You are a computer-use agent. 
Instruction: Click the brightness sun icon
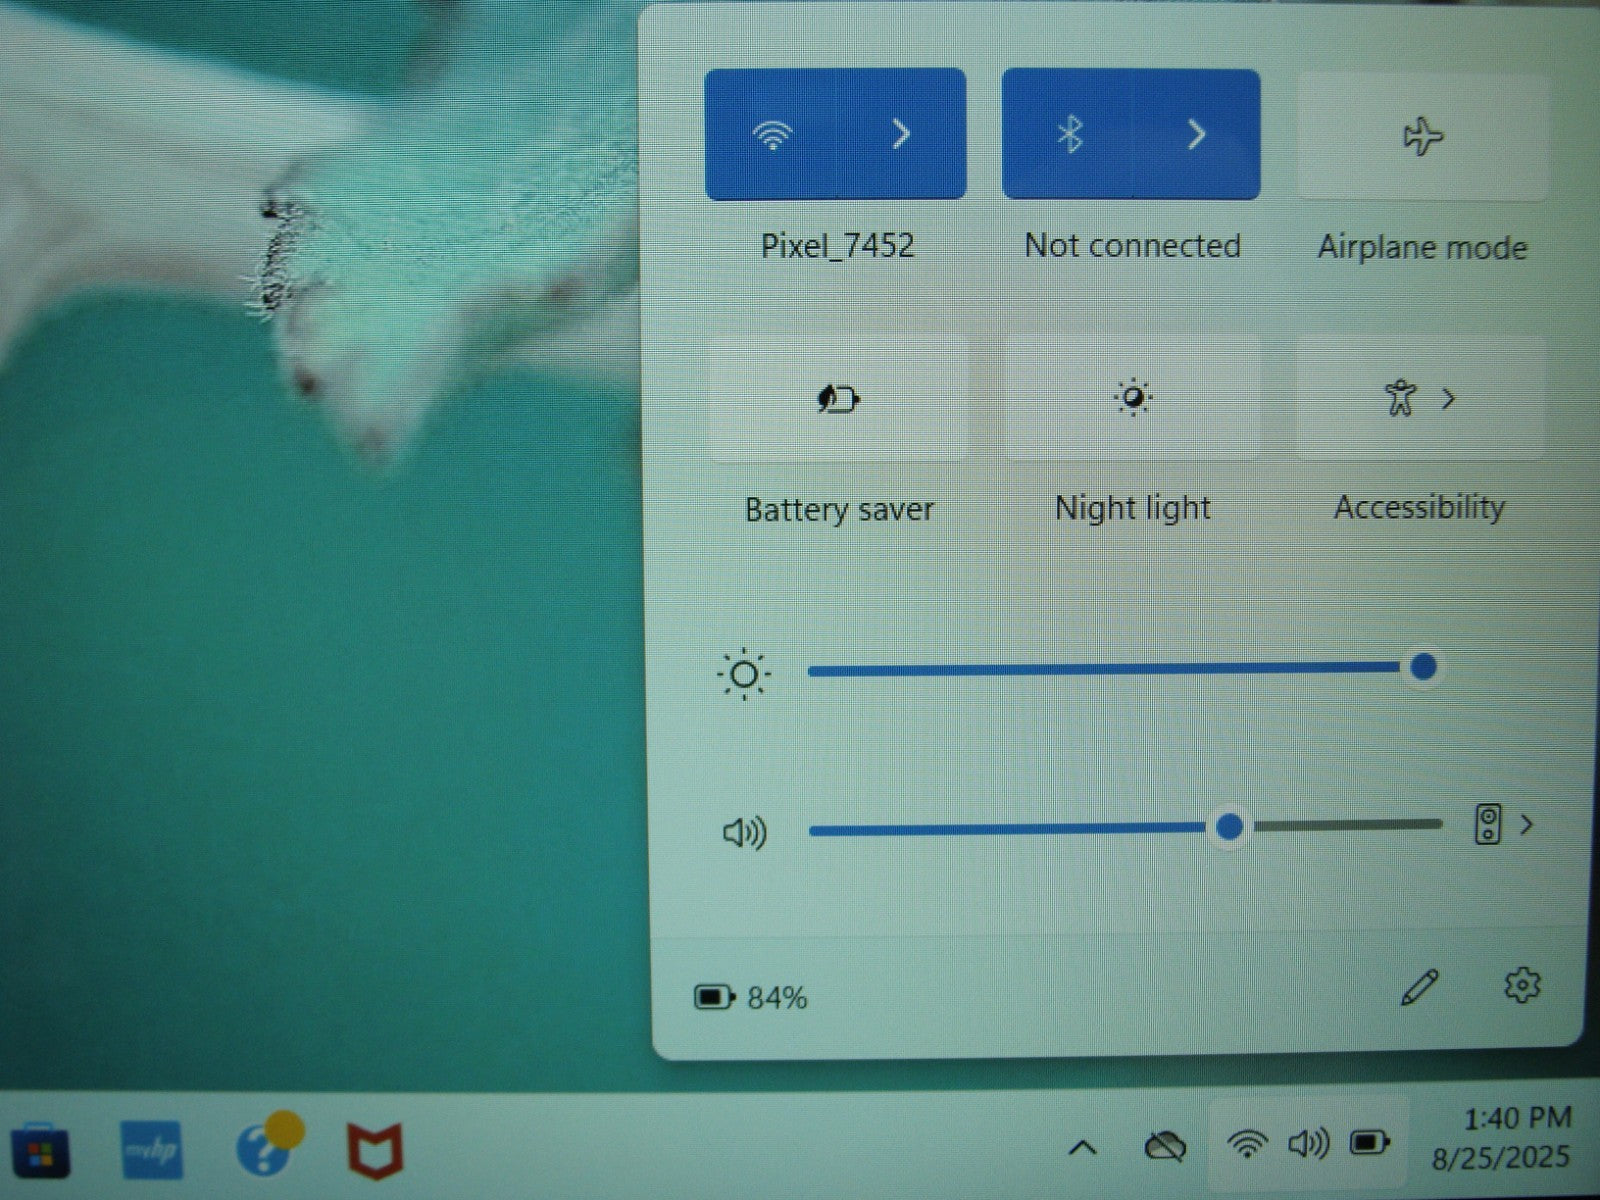pos(744,675)
